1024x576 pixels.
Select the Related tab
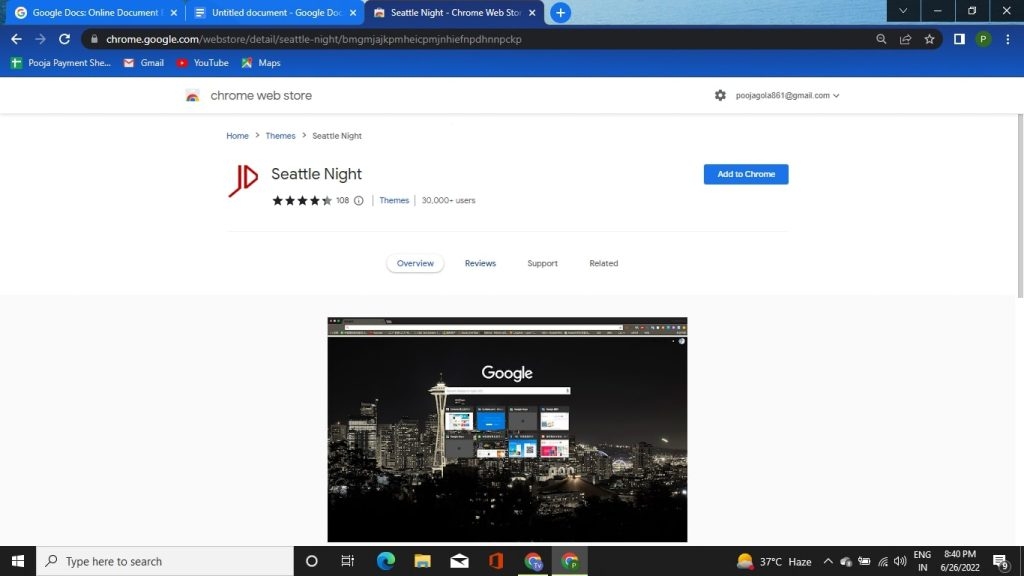click(603, 263)
